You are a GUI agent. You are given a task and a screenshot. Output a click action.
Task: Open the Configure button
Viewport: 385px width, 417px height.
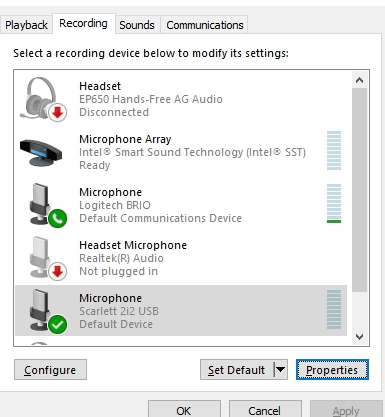pos(50,370)
